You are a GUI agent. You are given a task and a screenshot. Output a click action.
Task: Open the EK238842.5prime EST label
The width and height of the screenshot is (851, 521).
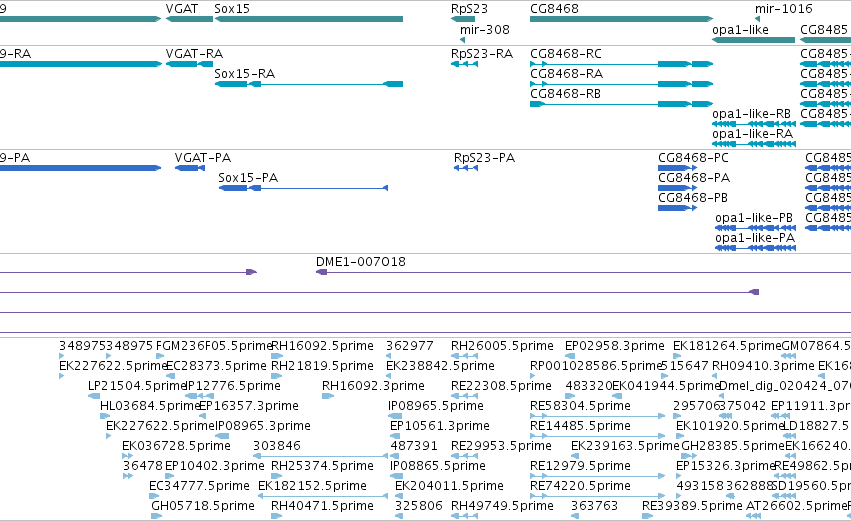(440, 366)
